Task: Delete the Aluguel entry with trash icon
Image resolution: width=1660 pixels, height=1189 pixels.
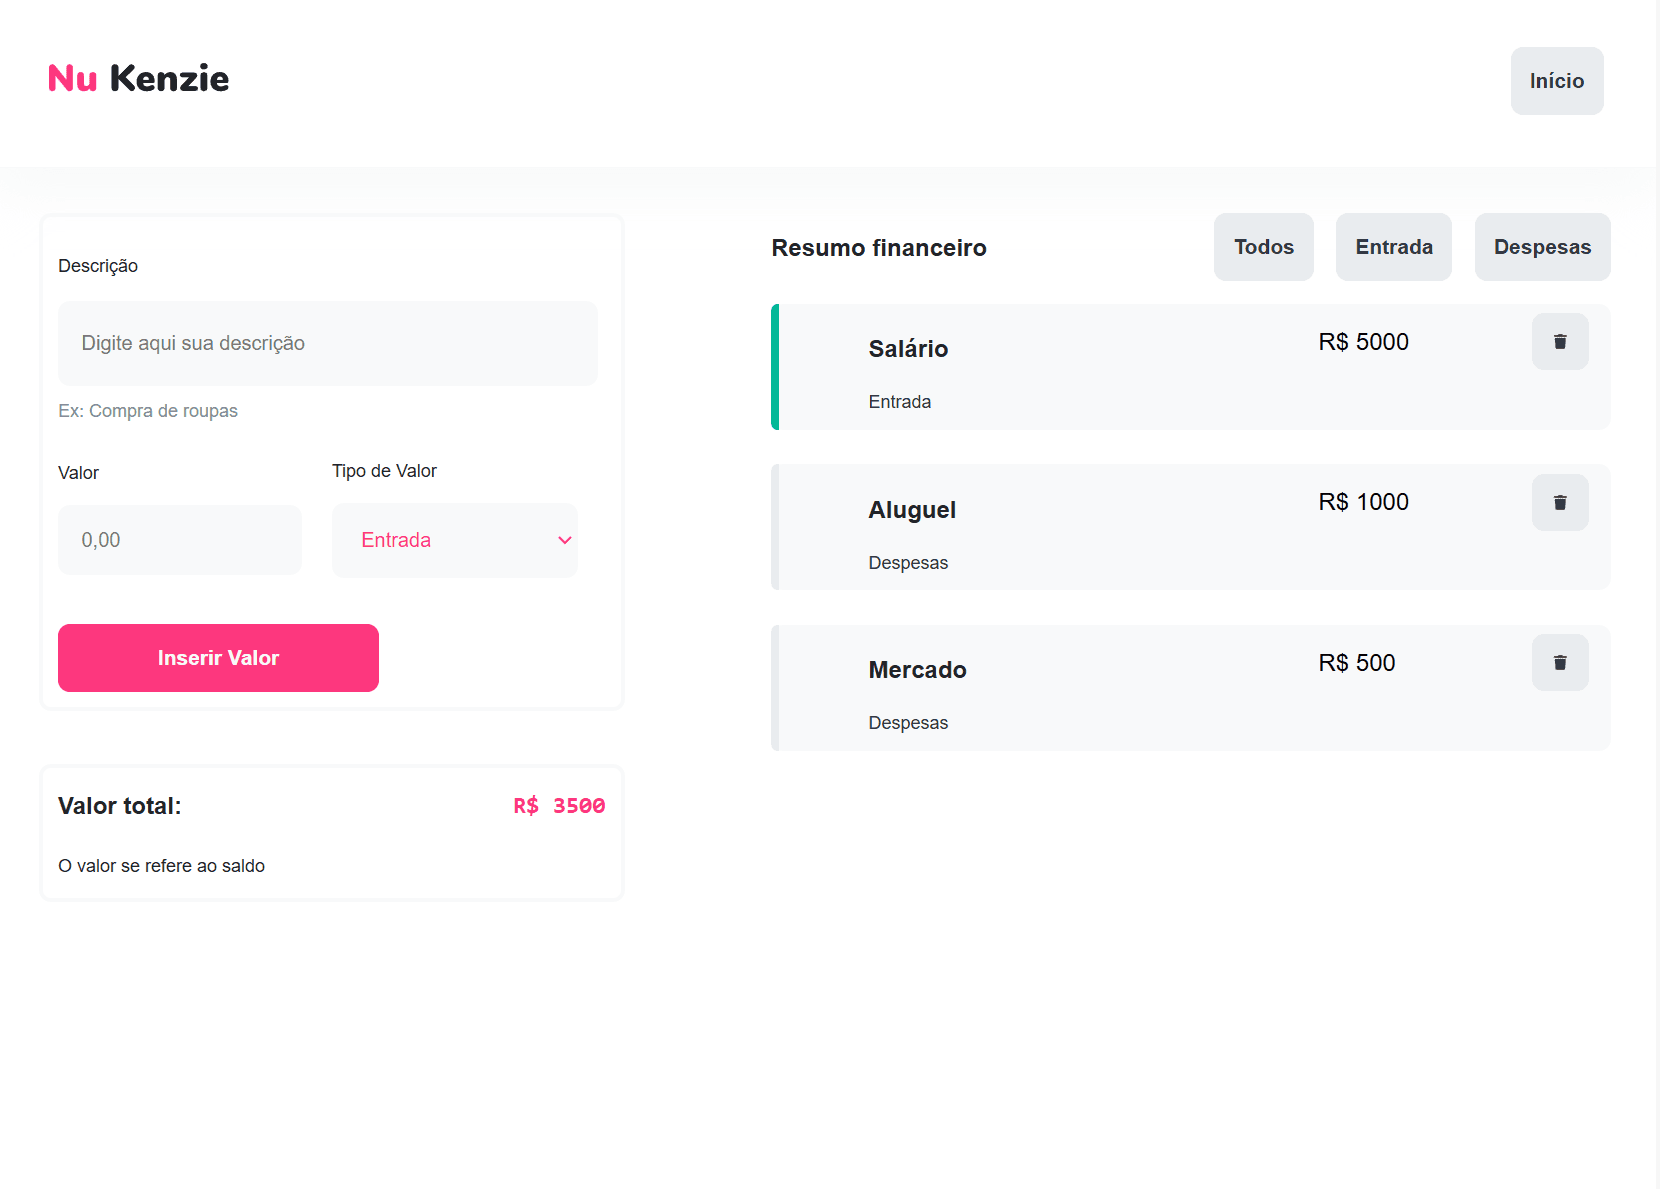Action: click(x=1560, y=502)
